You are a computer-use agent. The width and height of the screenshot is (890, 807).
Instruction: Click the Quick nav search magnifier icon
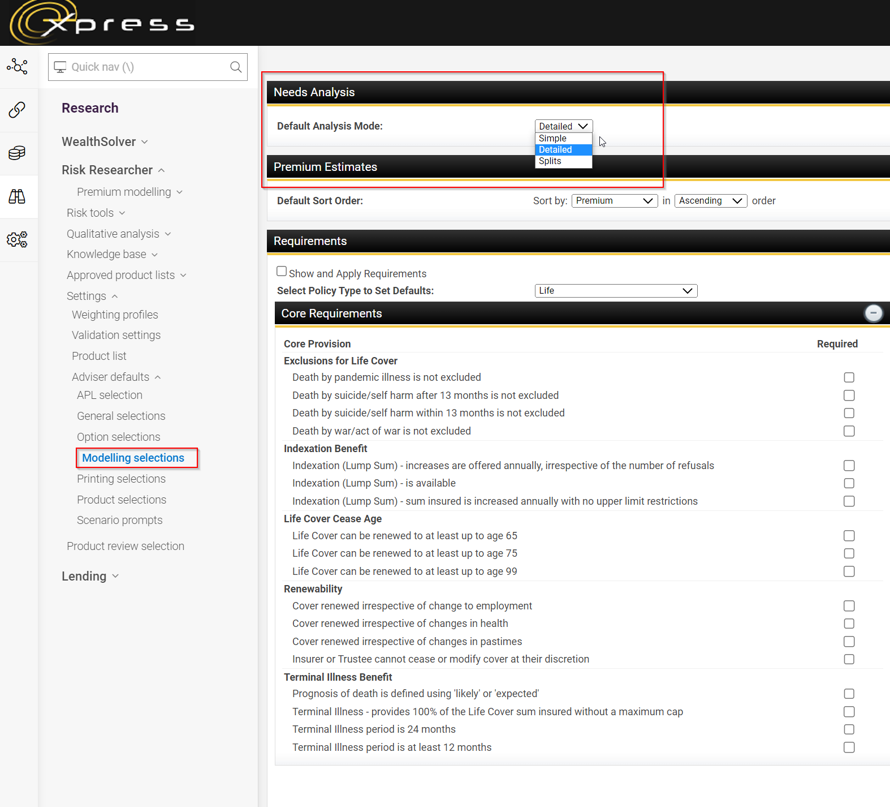coord(236,67)
